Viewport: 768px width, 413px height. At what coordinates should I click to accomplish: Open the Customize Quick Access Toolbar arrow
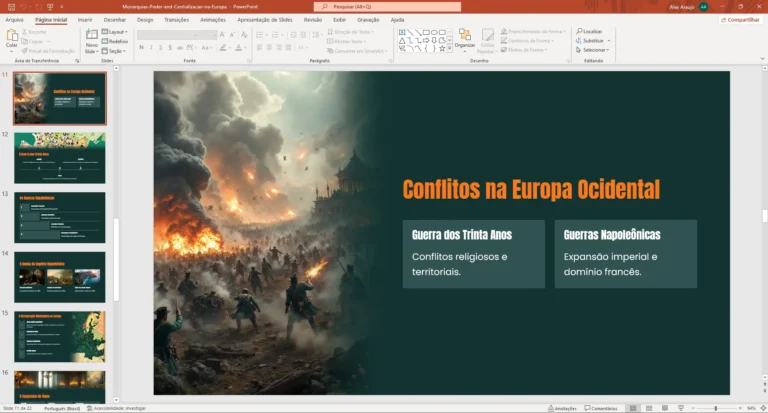click(x=62, y=7)
